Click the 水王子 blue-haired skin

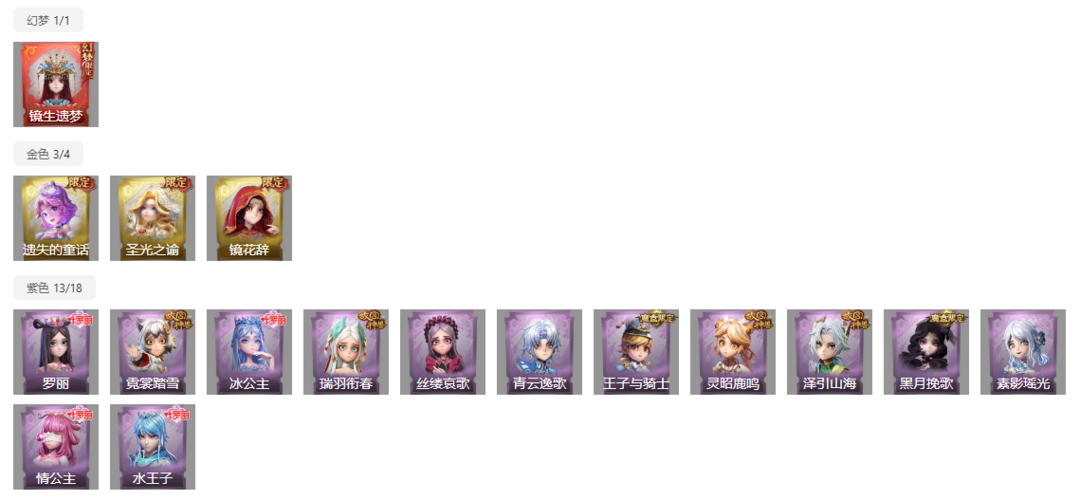152,447
